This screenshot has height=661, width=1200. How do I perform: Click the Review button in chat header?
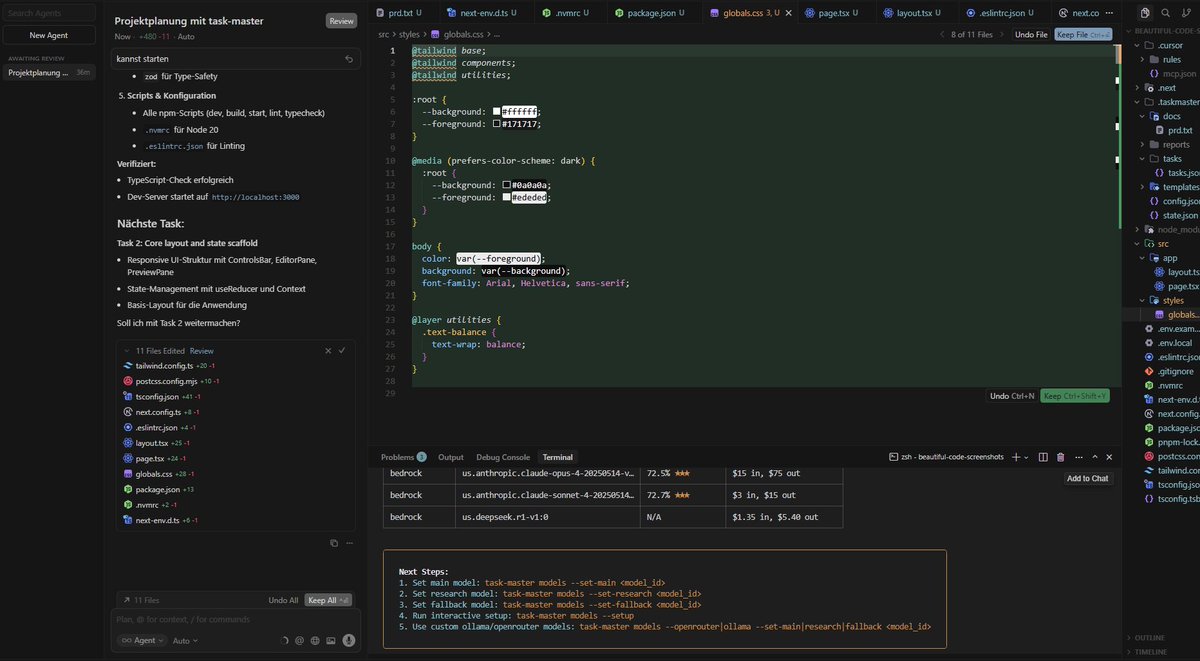pos(340,21)
